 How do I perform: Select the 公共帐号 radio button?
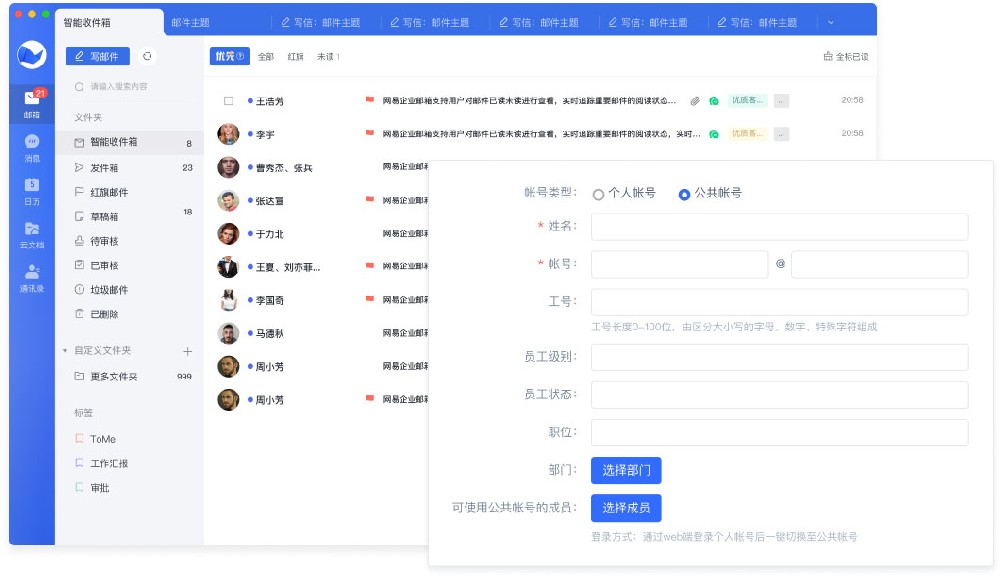(684, 194)
